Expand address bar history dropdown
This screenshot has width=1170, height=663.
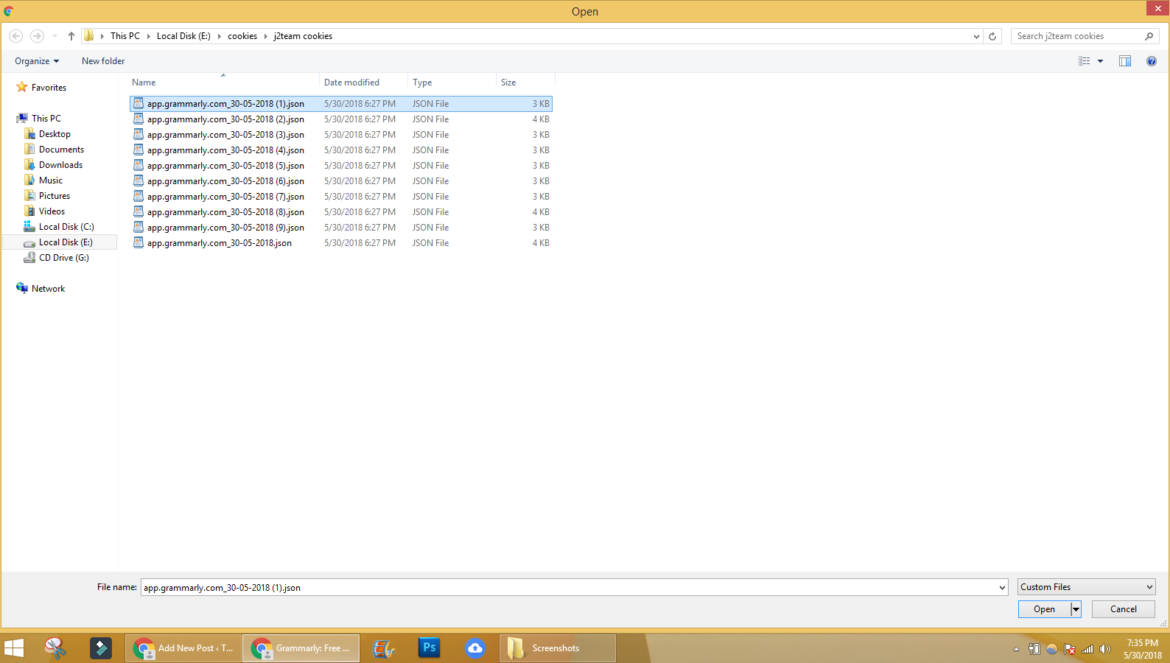click(x=976, y=36)
